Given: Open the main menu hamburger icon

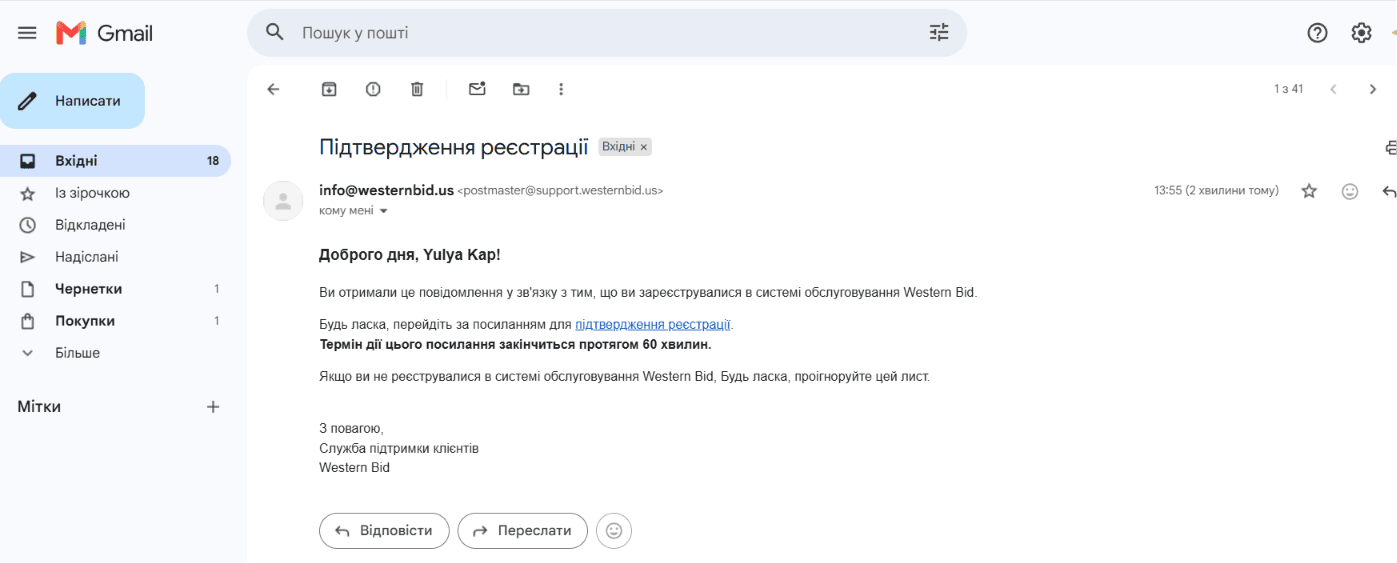Looking at the screenshot, I should 27,33.
